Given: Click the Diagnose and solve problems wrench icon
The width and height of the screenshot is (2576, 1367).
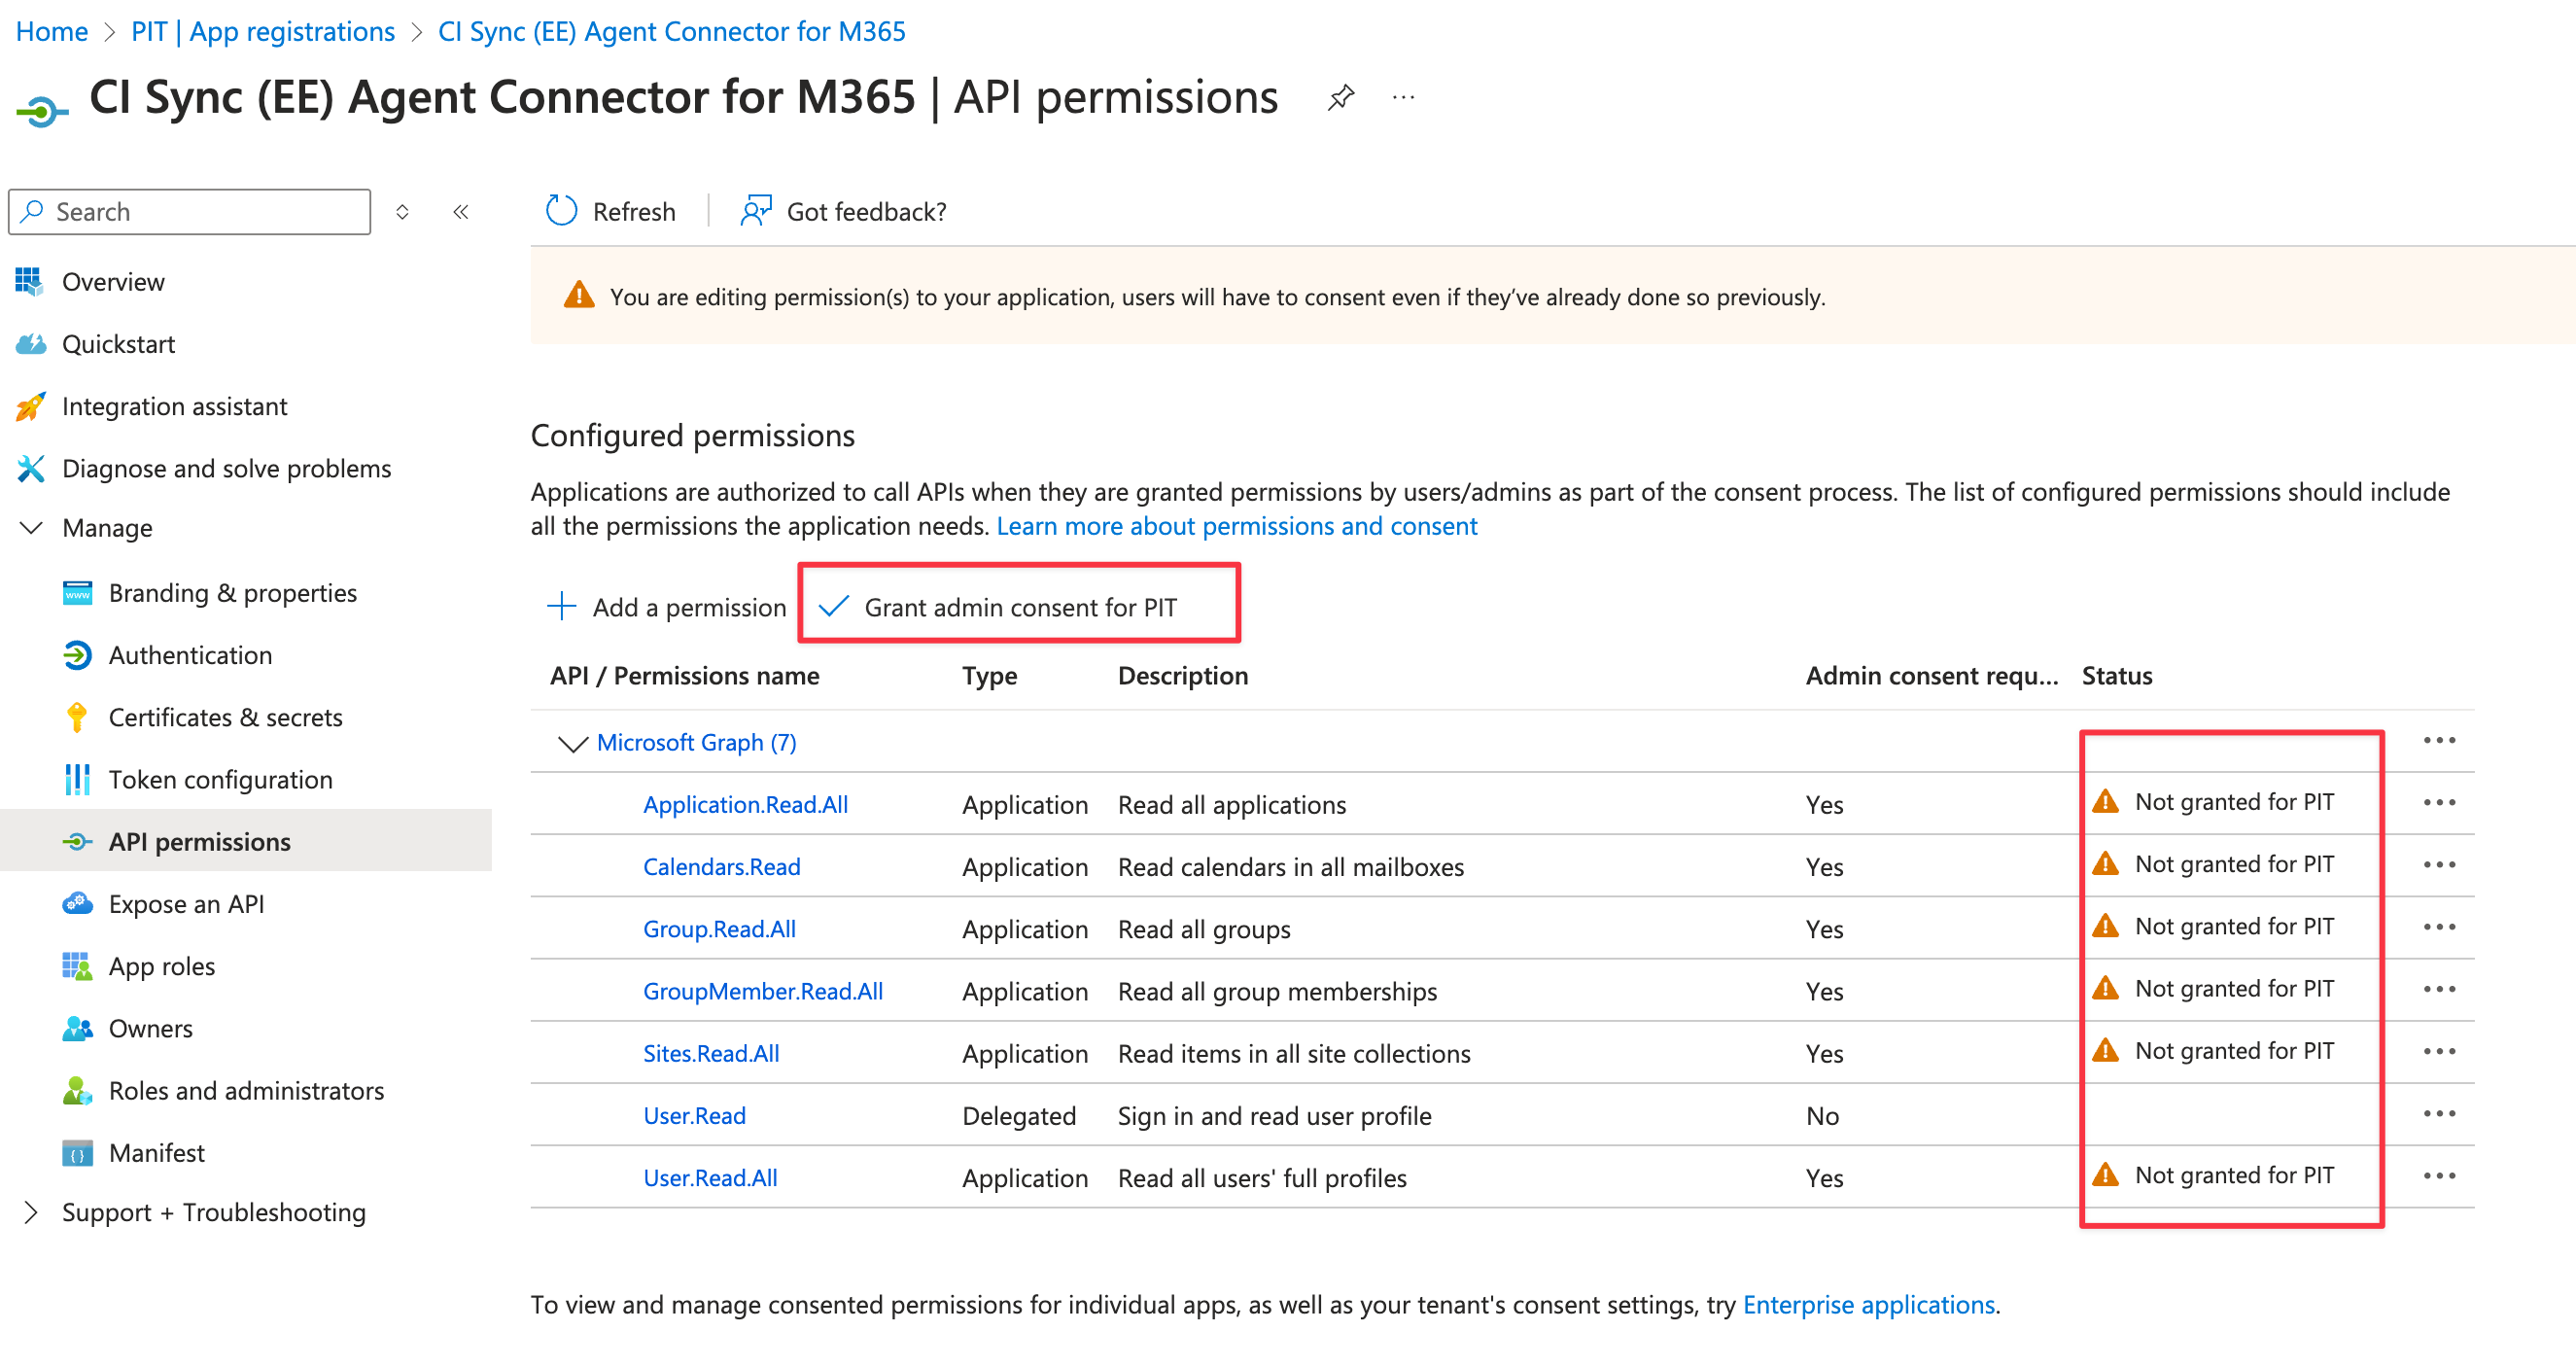Looking at the screenshot, I should (30, 468).
